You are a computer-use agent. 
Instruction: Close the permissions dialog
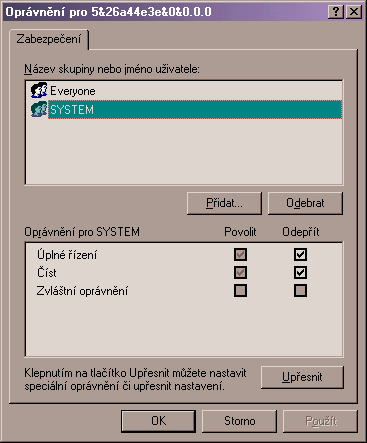(x=353, y=12)
